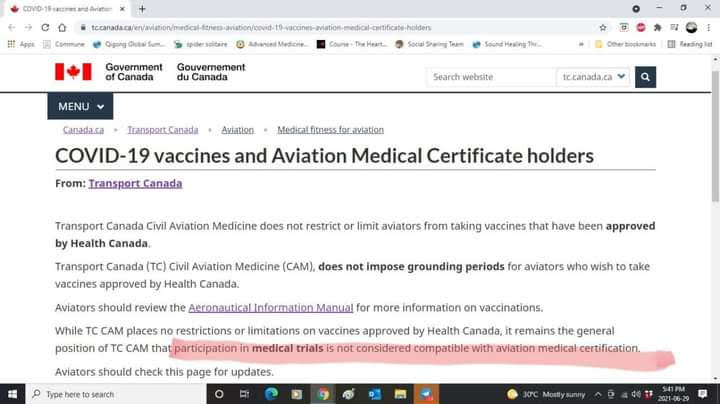The height and width of the screenshot is (404, 720).
Task: Open the media control icon in toolbar
Action: point(674,28)
